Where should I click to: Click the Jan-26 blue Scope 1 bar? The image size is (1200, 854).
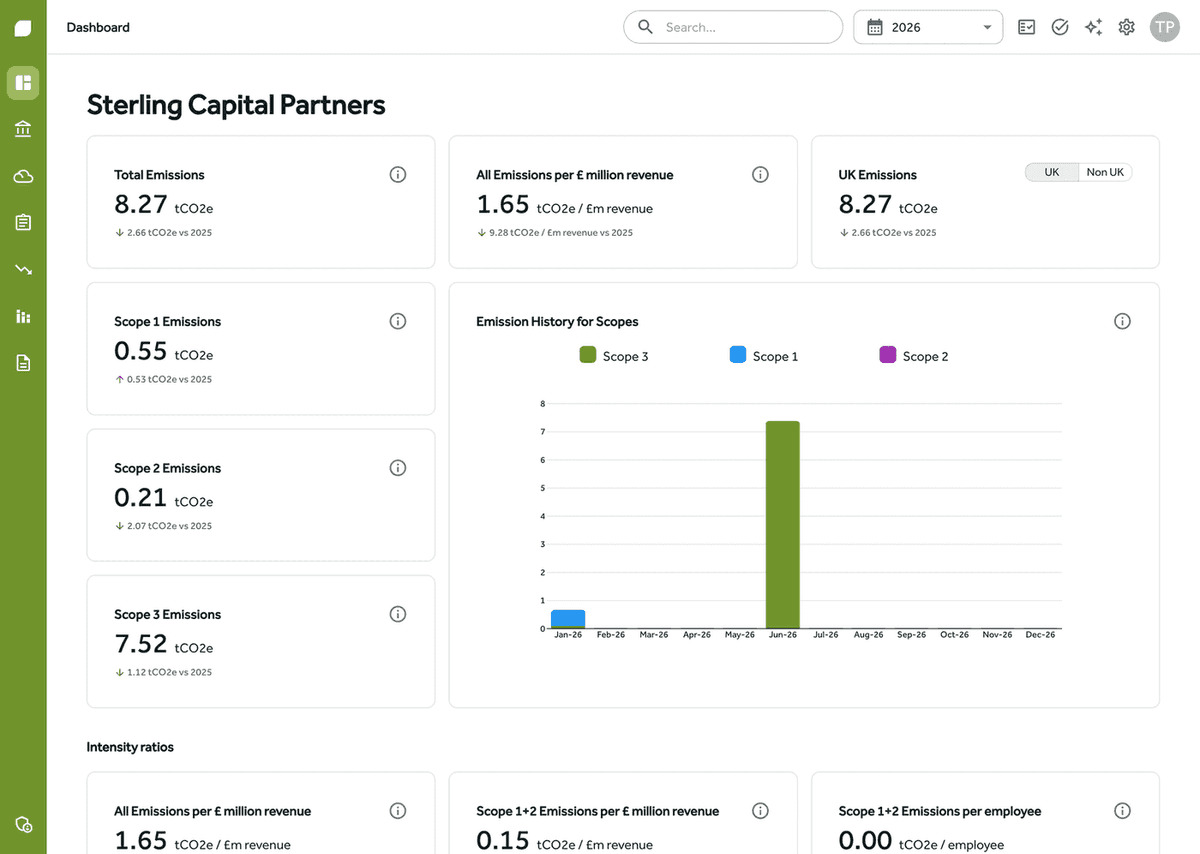click(x=568, y=618)
